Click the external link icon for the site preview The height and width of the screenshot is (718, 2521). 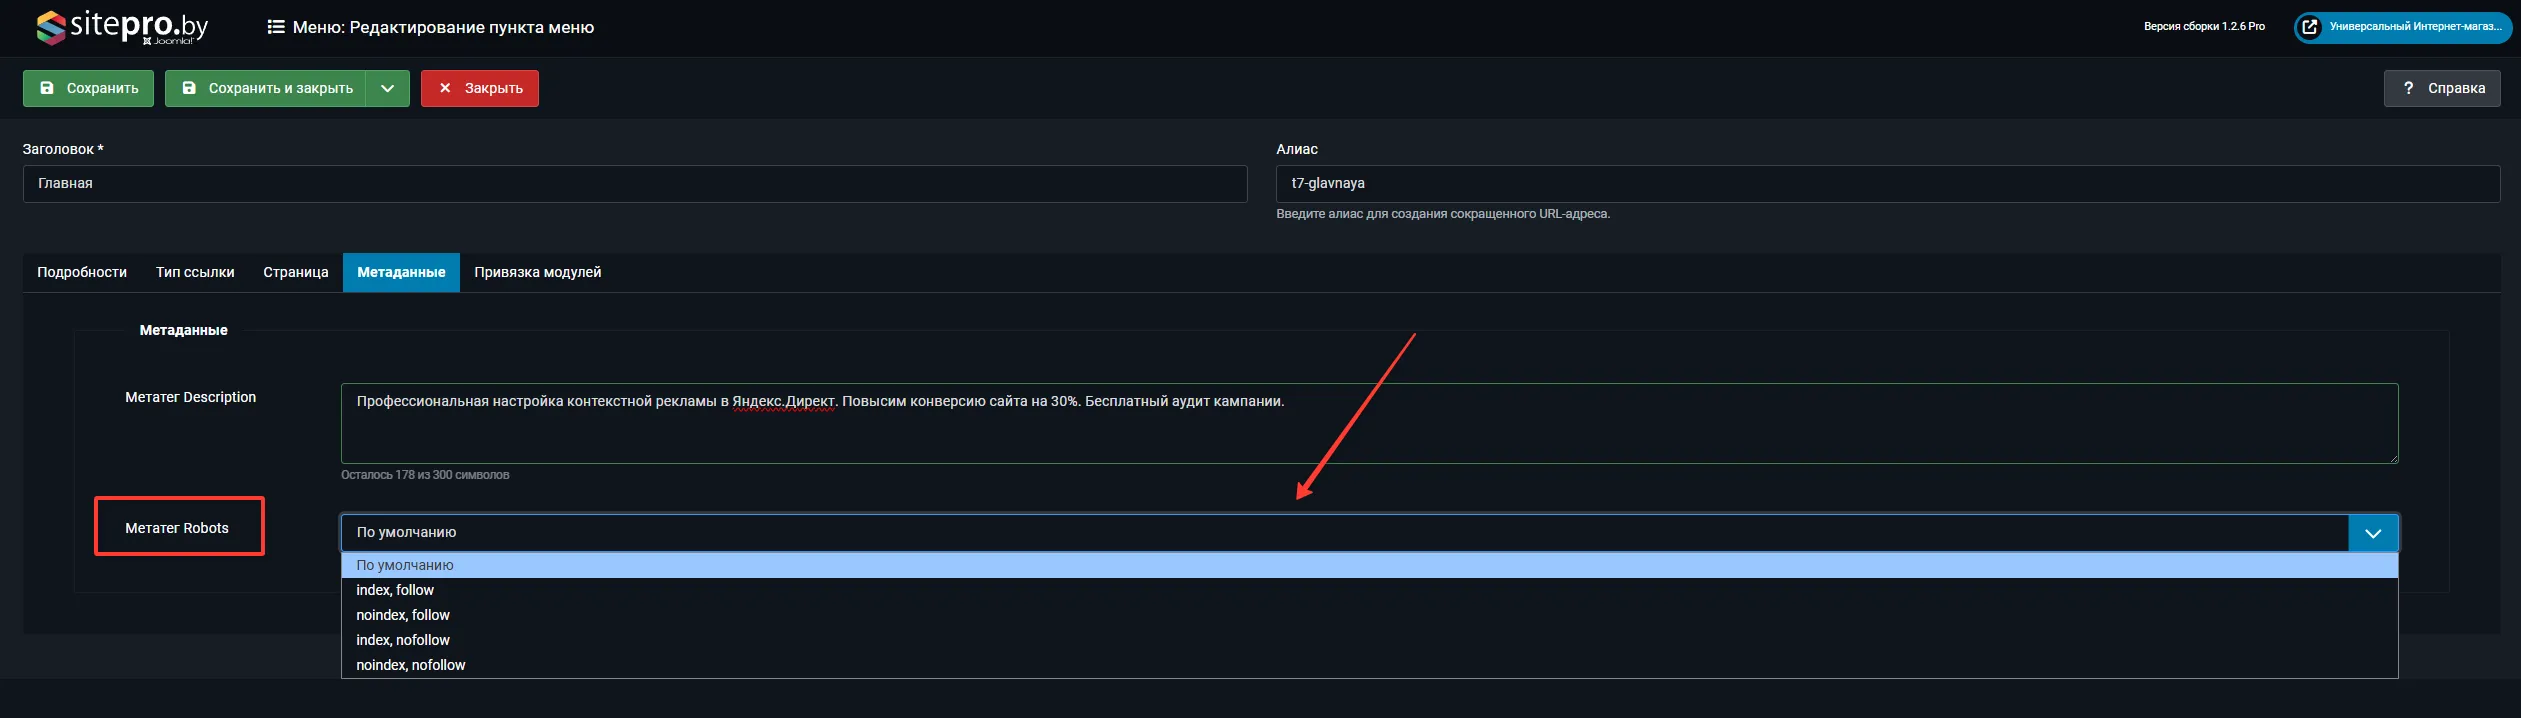[2310, 27]
